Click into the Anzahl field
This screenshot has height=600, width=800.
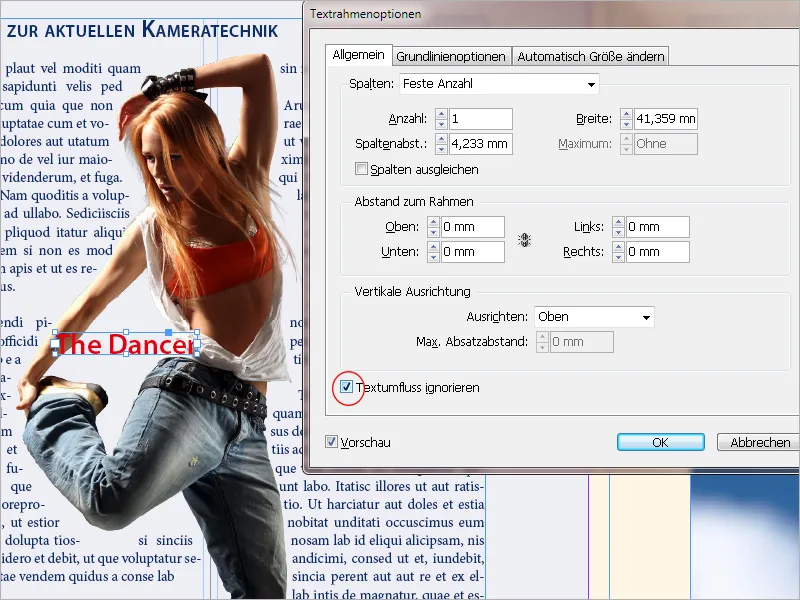coord(481,119)
